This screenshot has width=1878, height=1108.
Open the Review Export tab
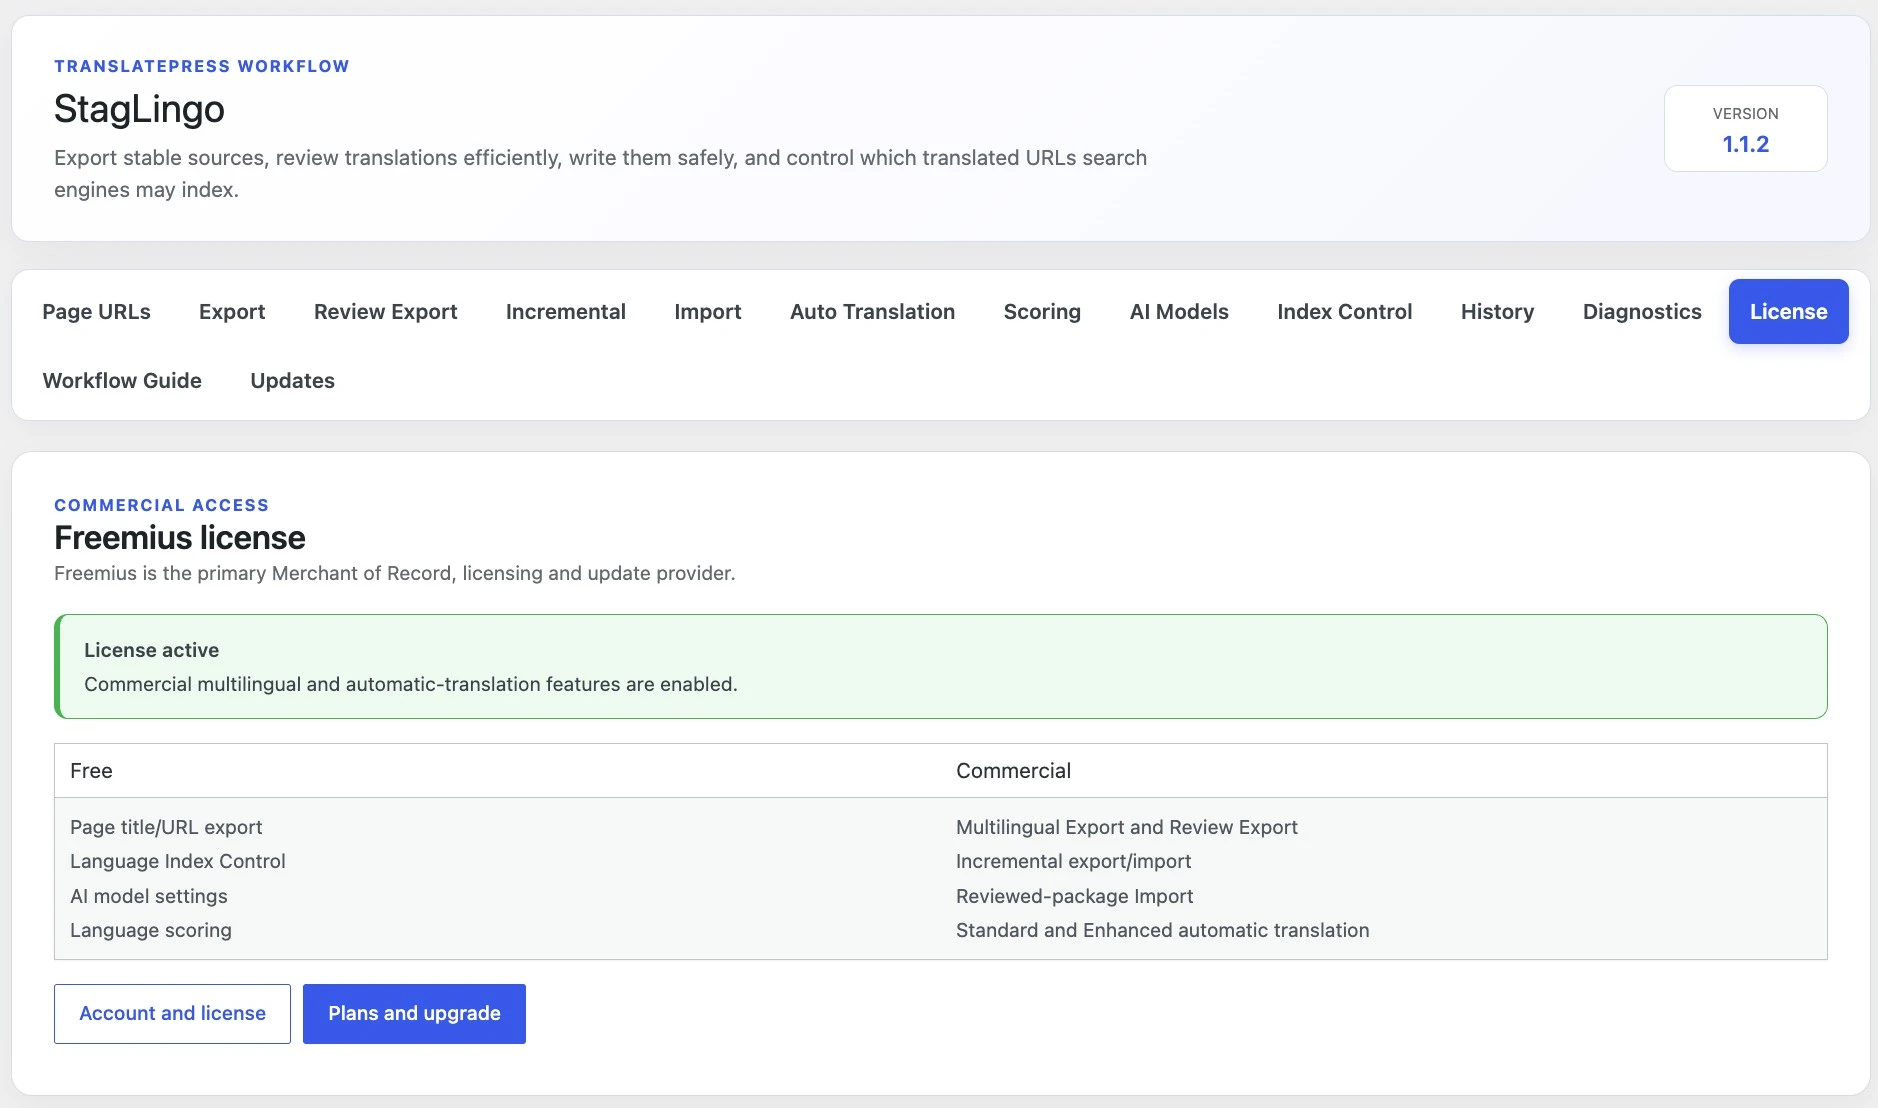[x=385, y=312]
